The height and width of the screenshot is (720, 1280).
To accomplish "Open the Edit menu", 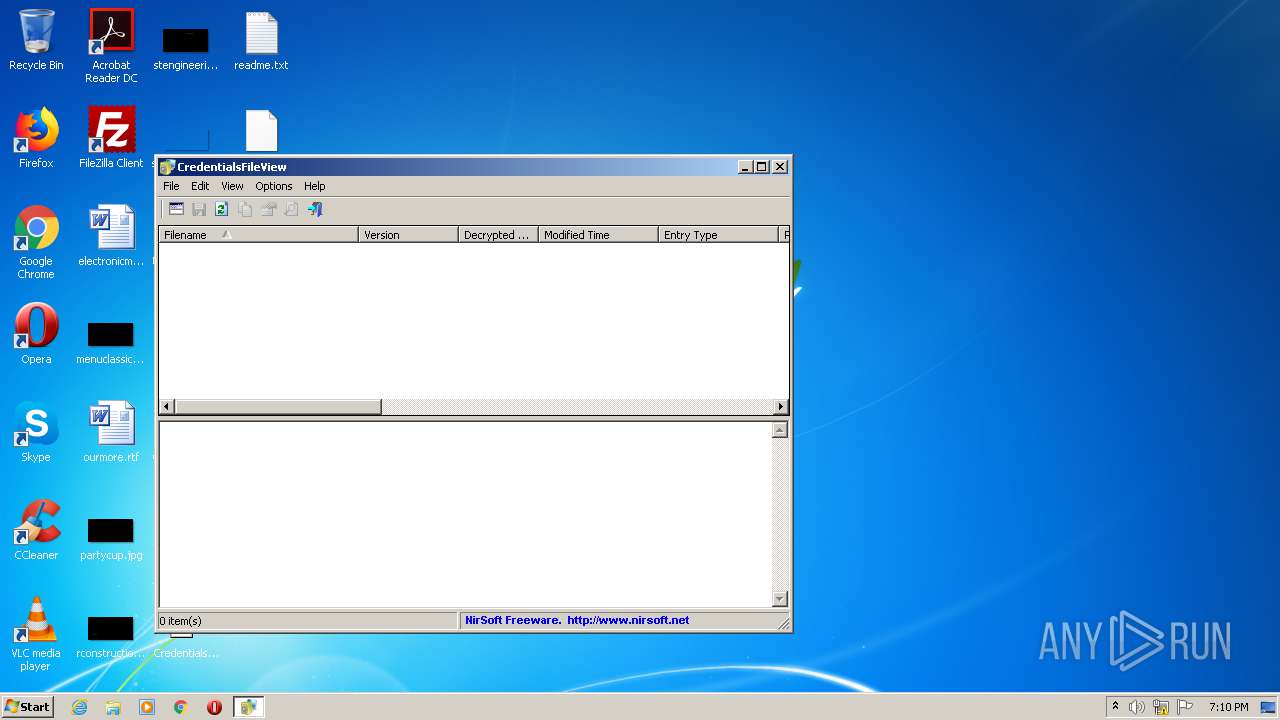I will click(200, 186).
